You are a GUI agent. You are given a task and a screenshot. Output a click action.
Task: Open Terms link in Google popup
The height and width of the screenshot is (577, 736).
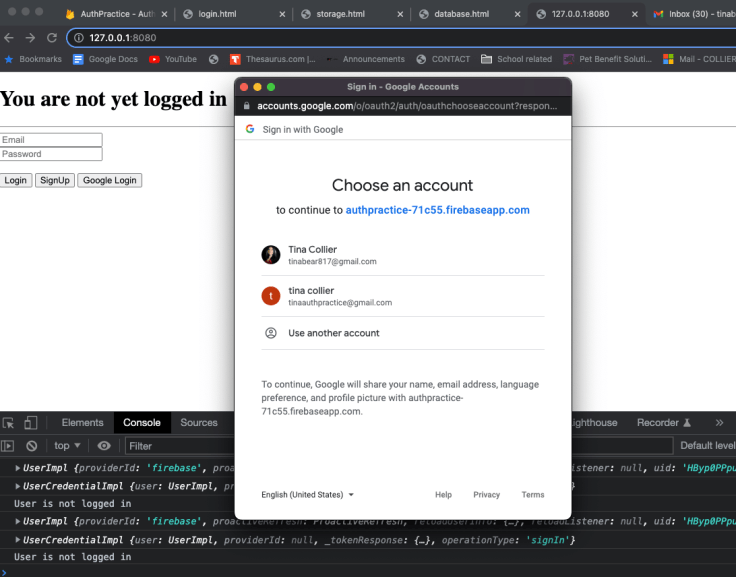pyautogui.click(x=533, y=494)
